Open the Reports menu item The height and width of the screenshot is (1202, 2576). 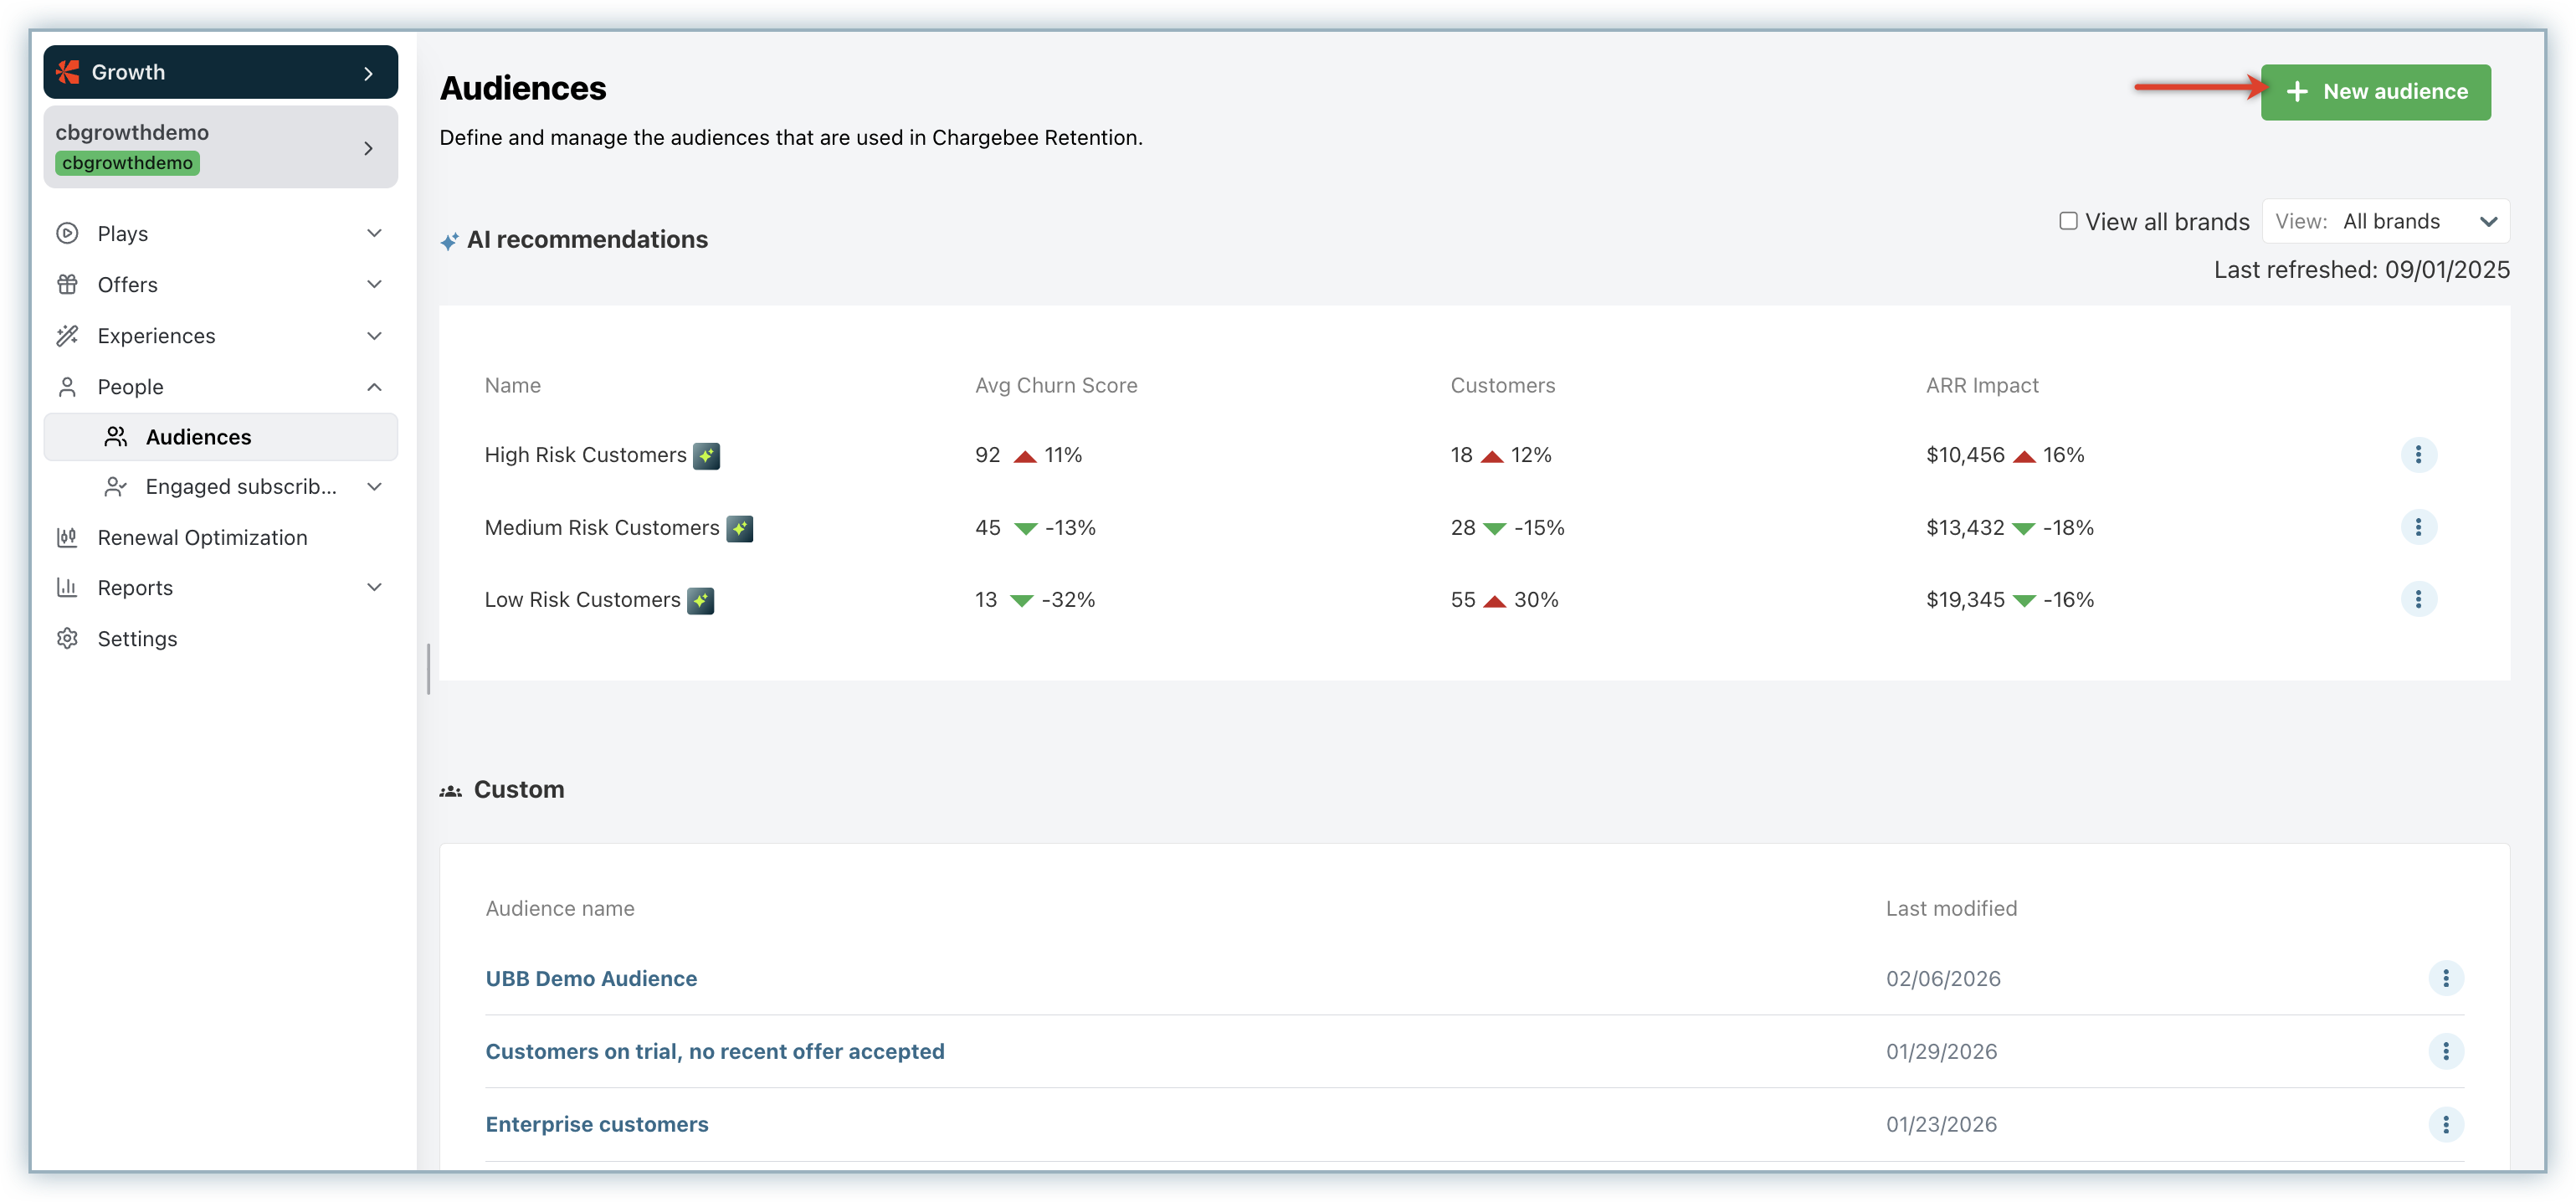click(135, 588)
